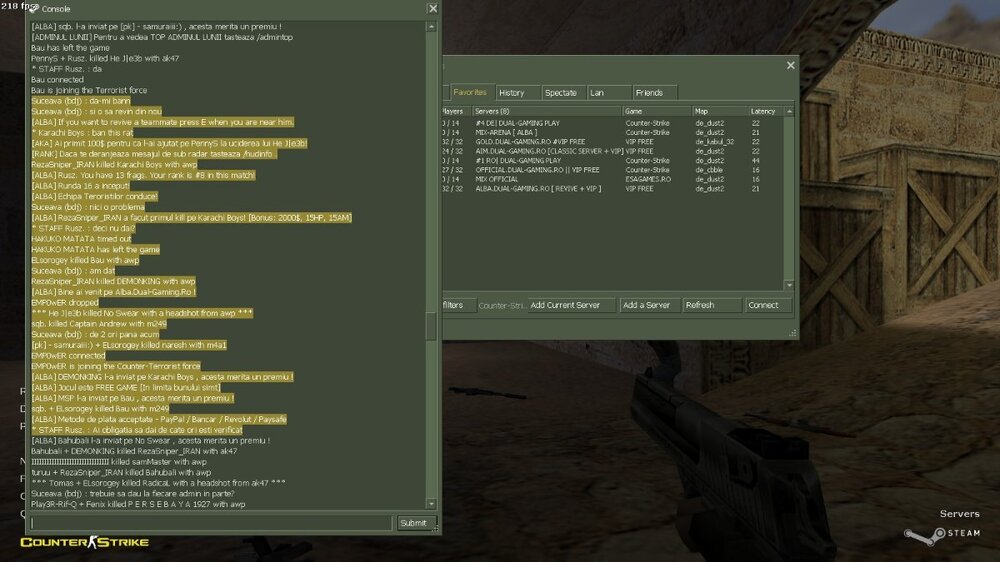Open the Spectate tab
The image size is (1000, 562).
(x=560, y=93)
